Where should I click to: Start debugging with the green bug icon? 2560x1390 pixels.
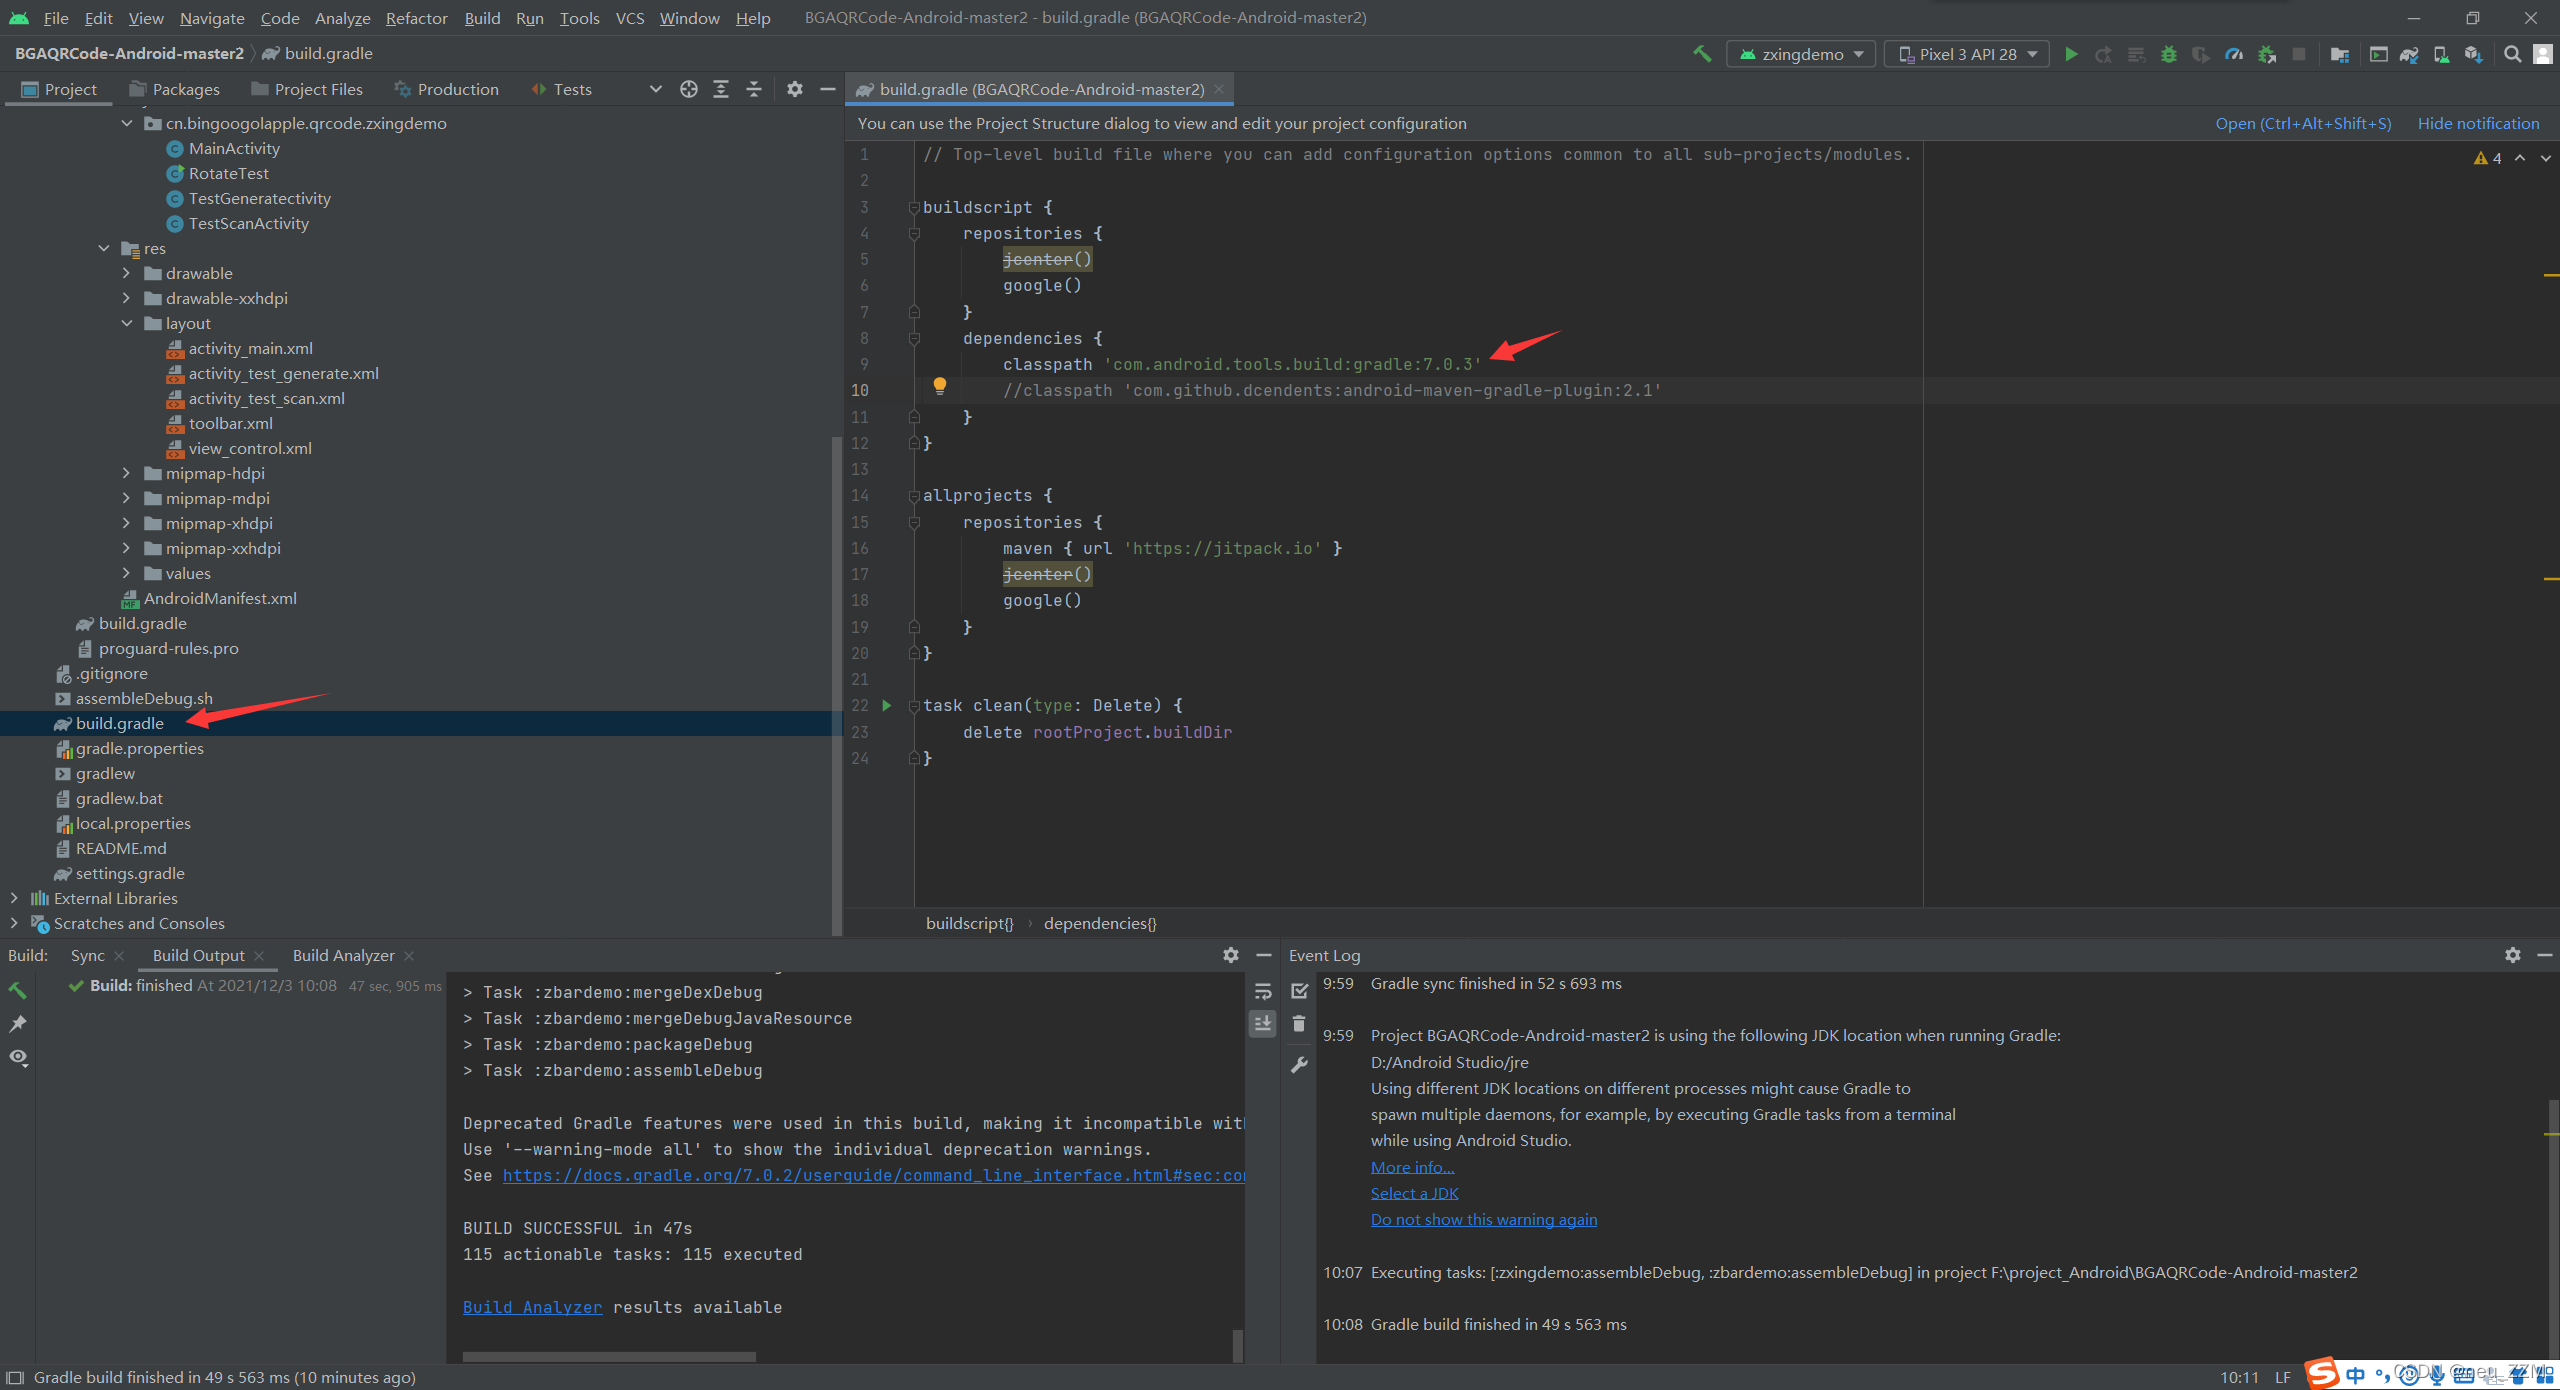click(2168, 54)
